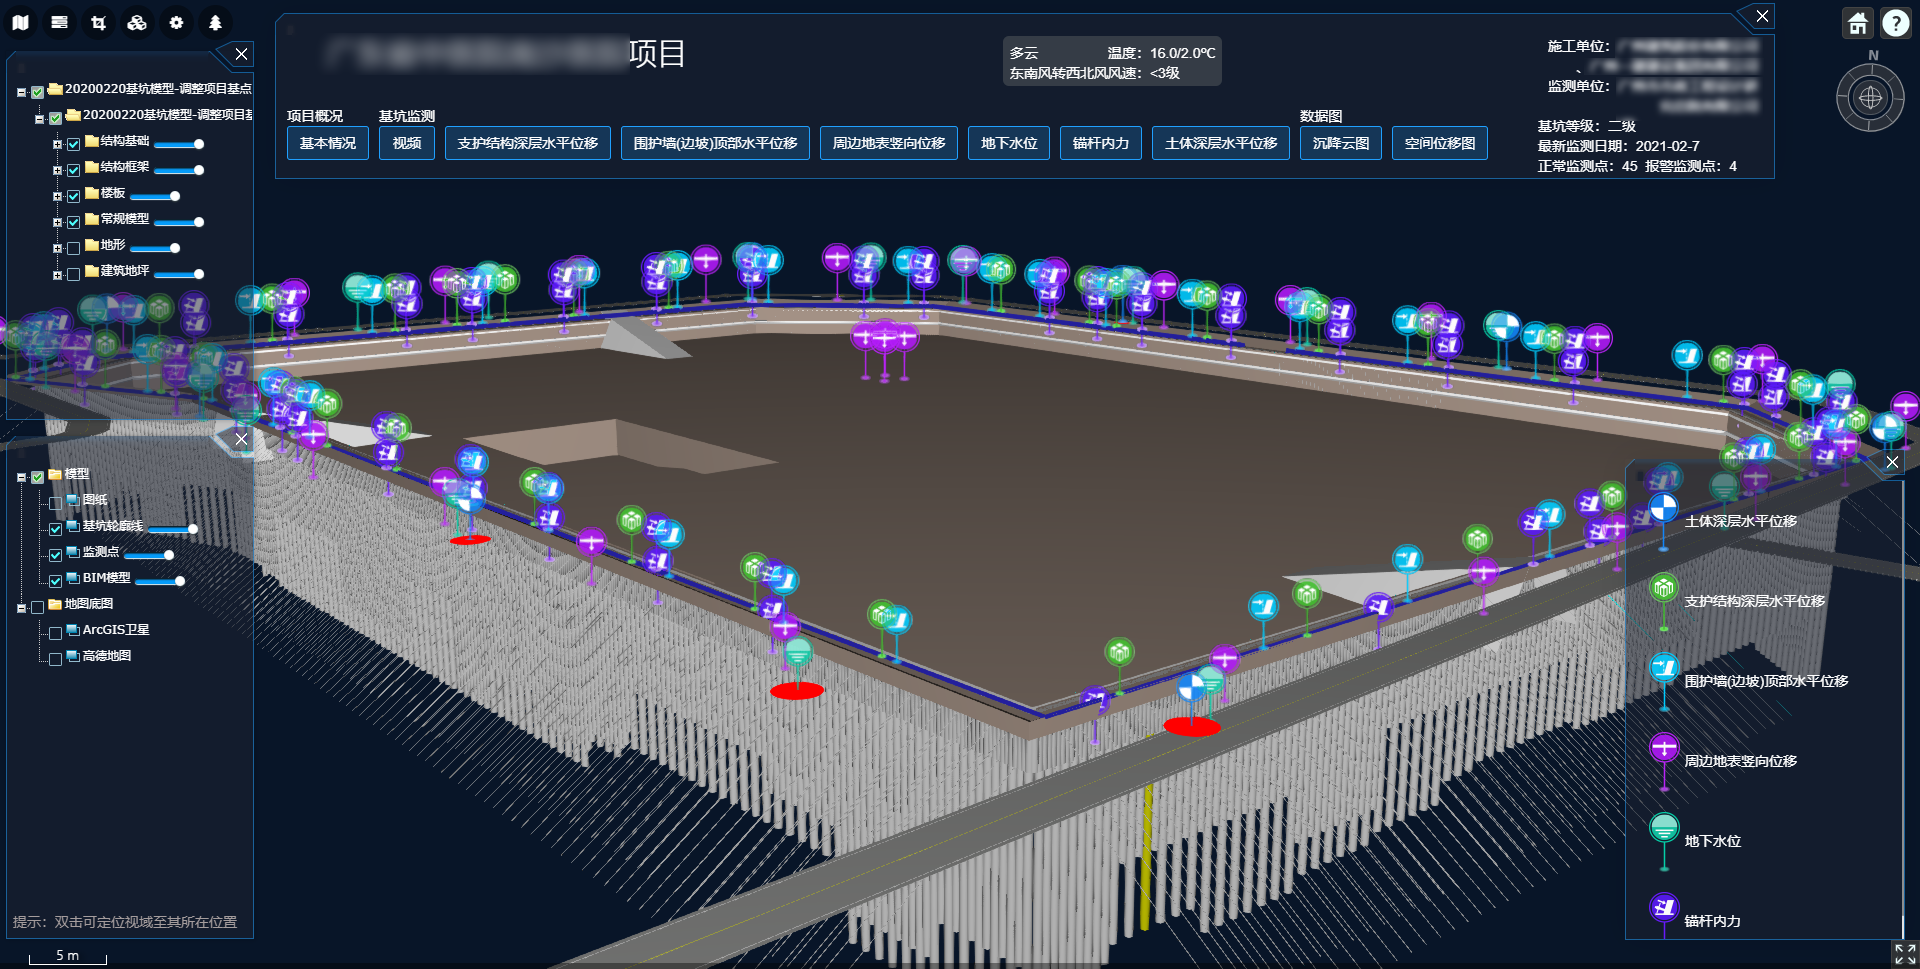Switch to 地下水位 monitoring tab
Viewport: 1920px width, 969px height.
point(1009,144)
